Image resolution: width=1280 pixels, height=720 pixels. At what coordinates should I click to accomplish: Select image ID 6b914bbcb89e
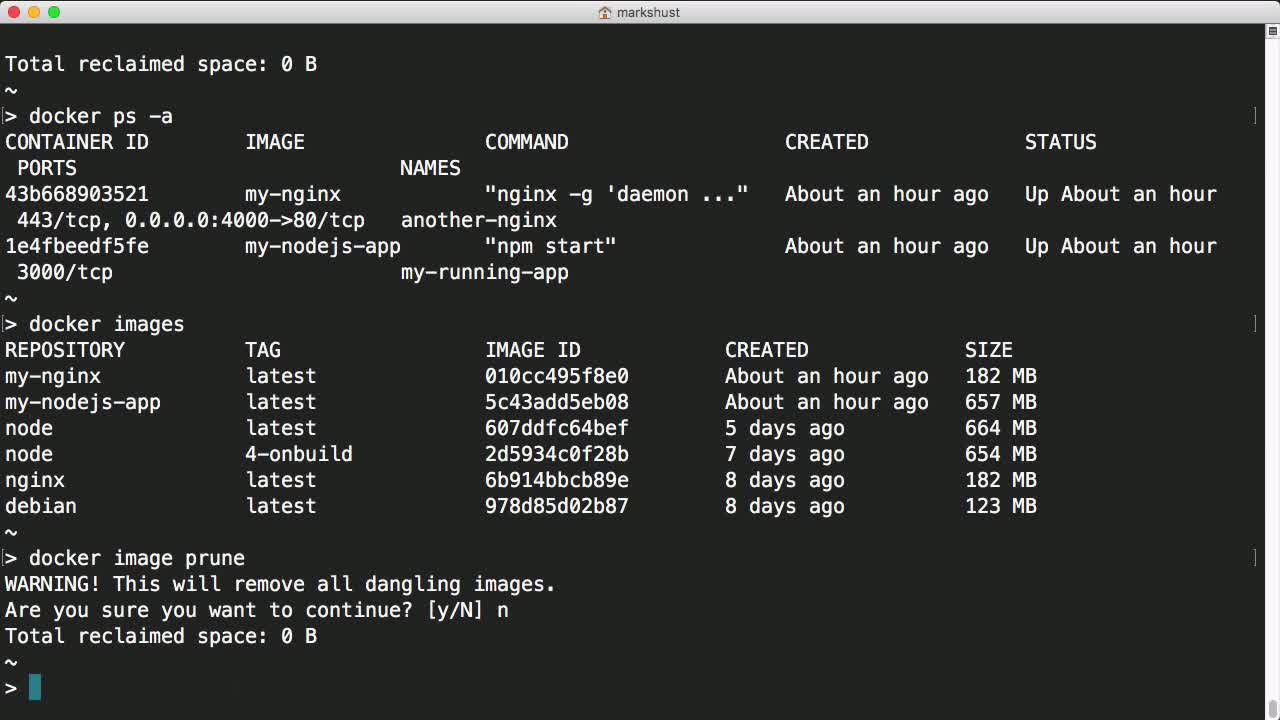pyautogui.click(x=557, y=480)
